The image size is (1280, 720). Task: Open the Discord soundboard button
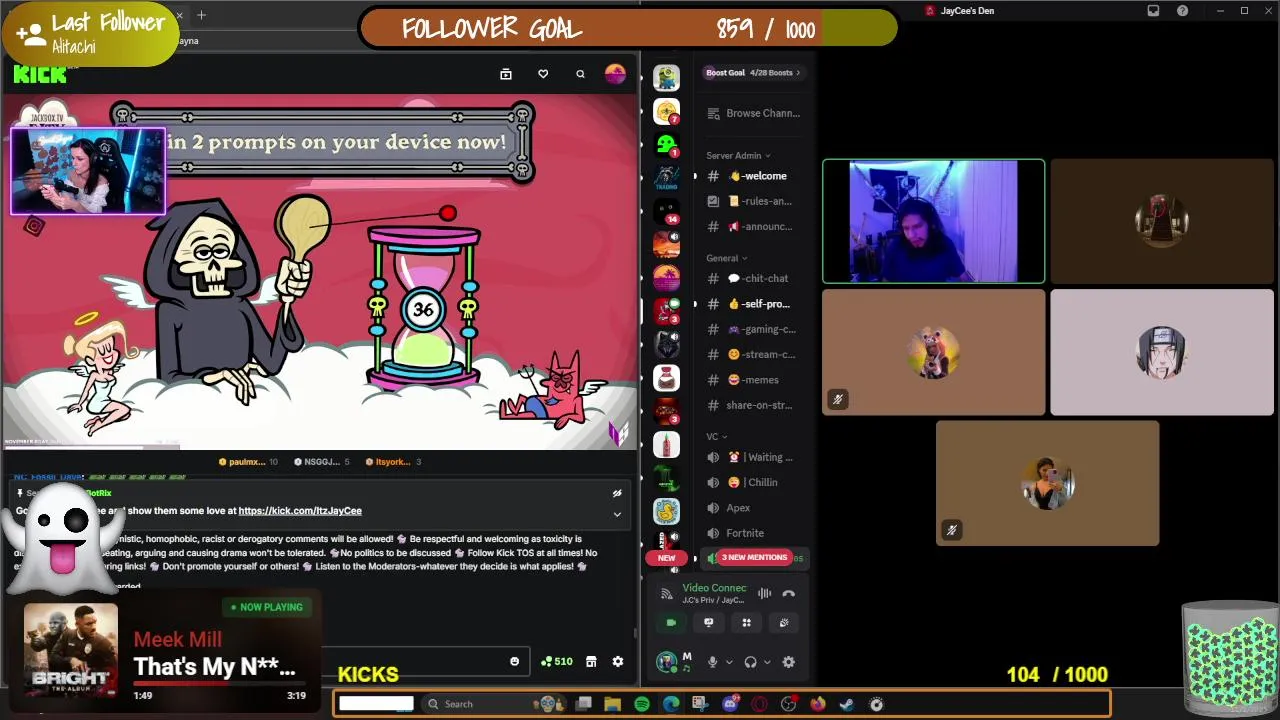coord(784,622)
